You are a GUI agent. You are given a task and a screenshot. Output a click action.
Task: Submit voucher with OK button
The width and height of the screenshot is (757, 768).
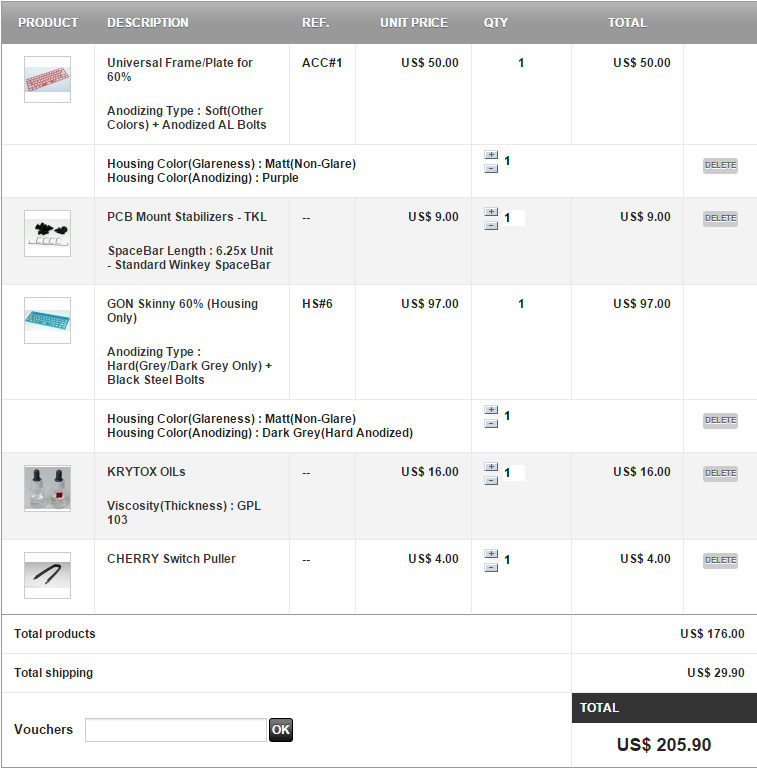point(281,730)
